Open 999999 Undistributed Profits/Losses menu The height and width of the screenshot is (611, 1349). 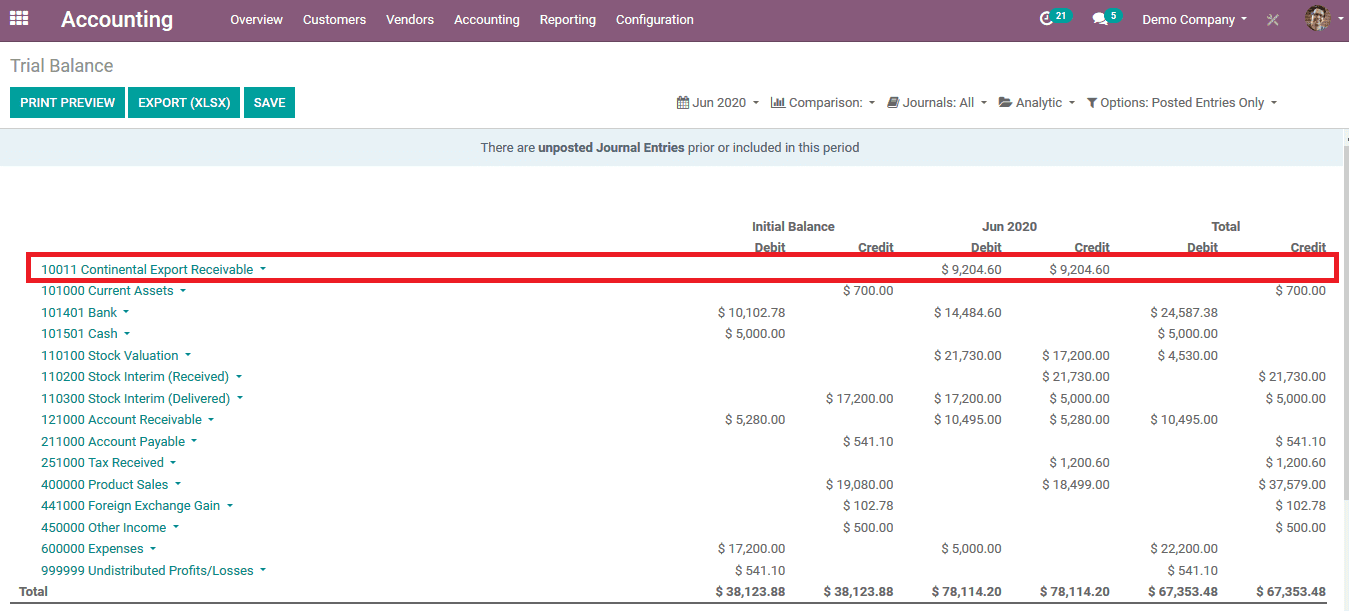click(153, 571)
